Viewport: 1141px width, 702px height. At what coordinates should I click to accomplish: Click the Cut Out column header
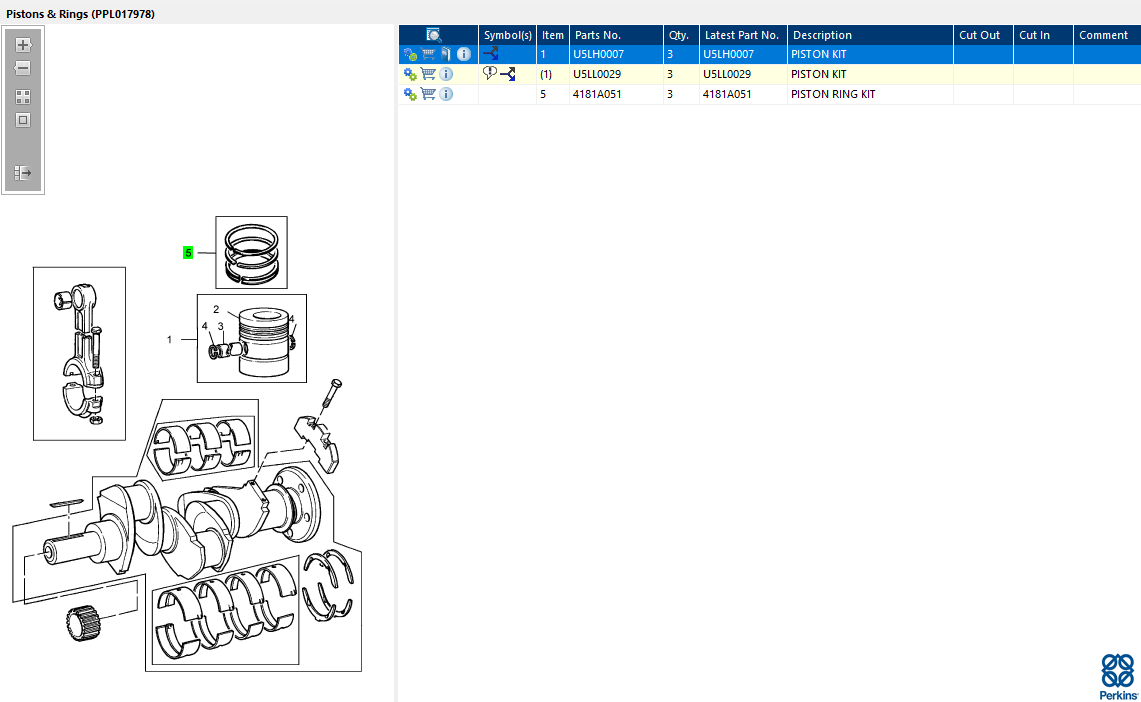pyautogui.click(x=983, y=35)
